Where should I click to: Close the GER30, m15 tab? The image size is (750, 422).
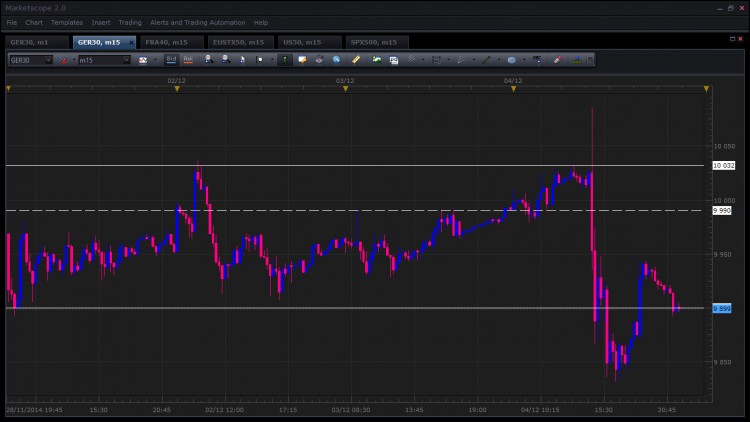(131, 43)
